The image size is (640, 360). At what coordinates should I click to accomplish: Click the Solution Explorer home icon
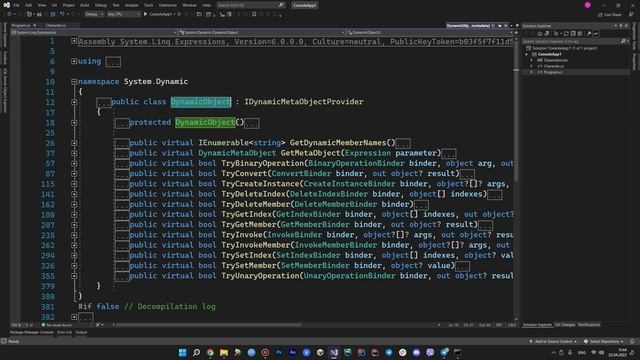(x=540, y=33)
